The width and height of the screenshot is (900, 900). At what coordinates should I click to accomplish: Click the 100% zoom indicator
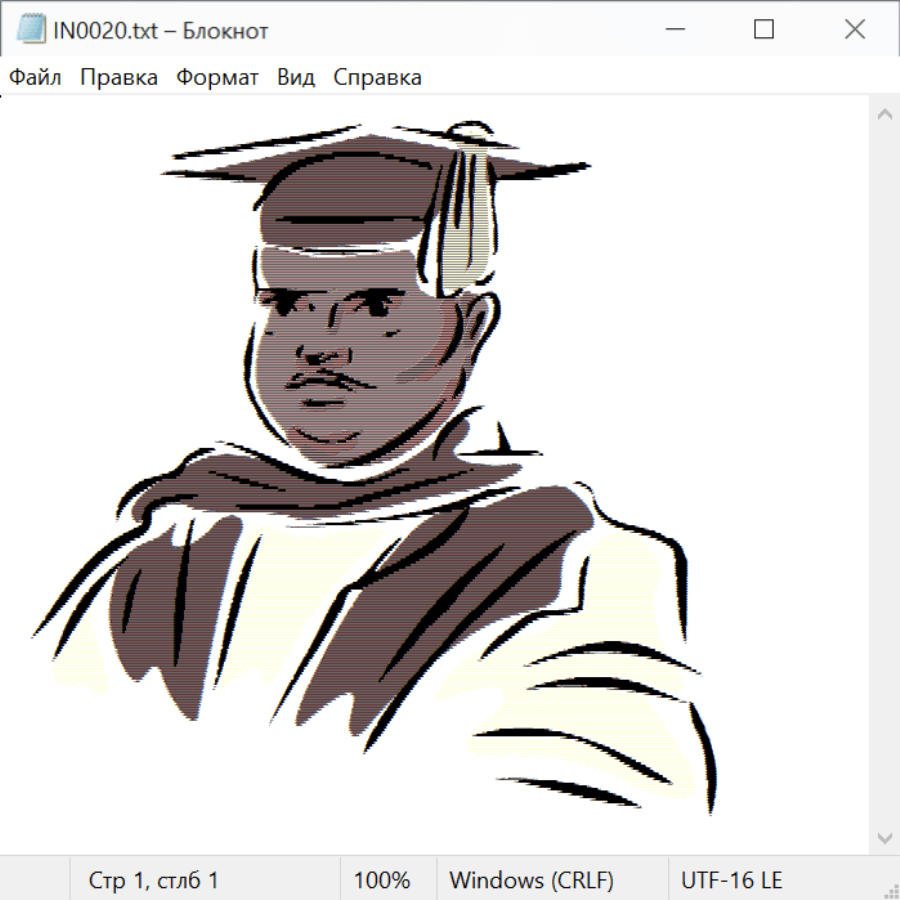point(382,880)
